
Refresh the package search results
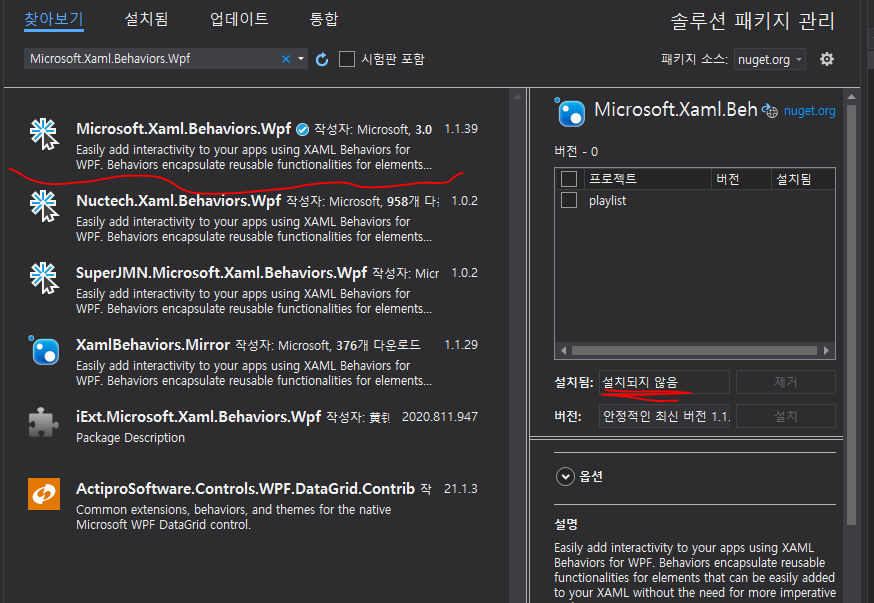point(322,59)
